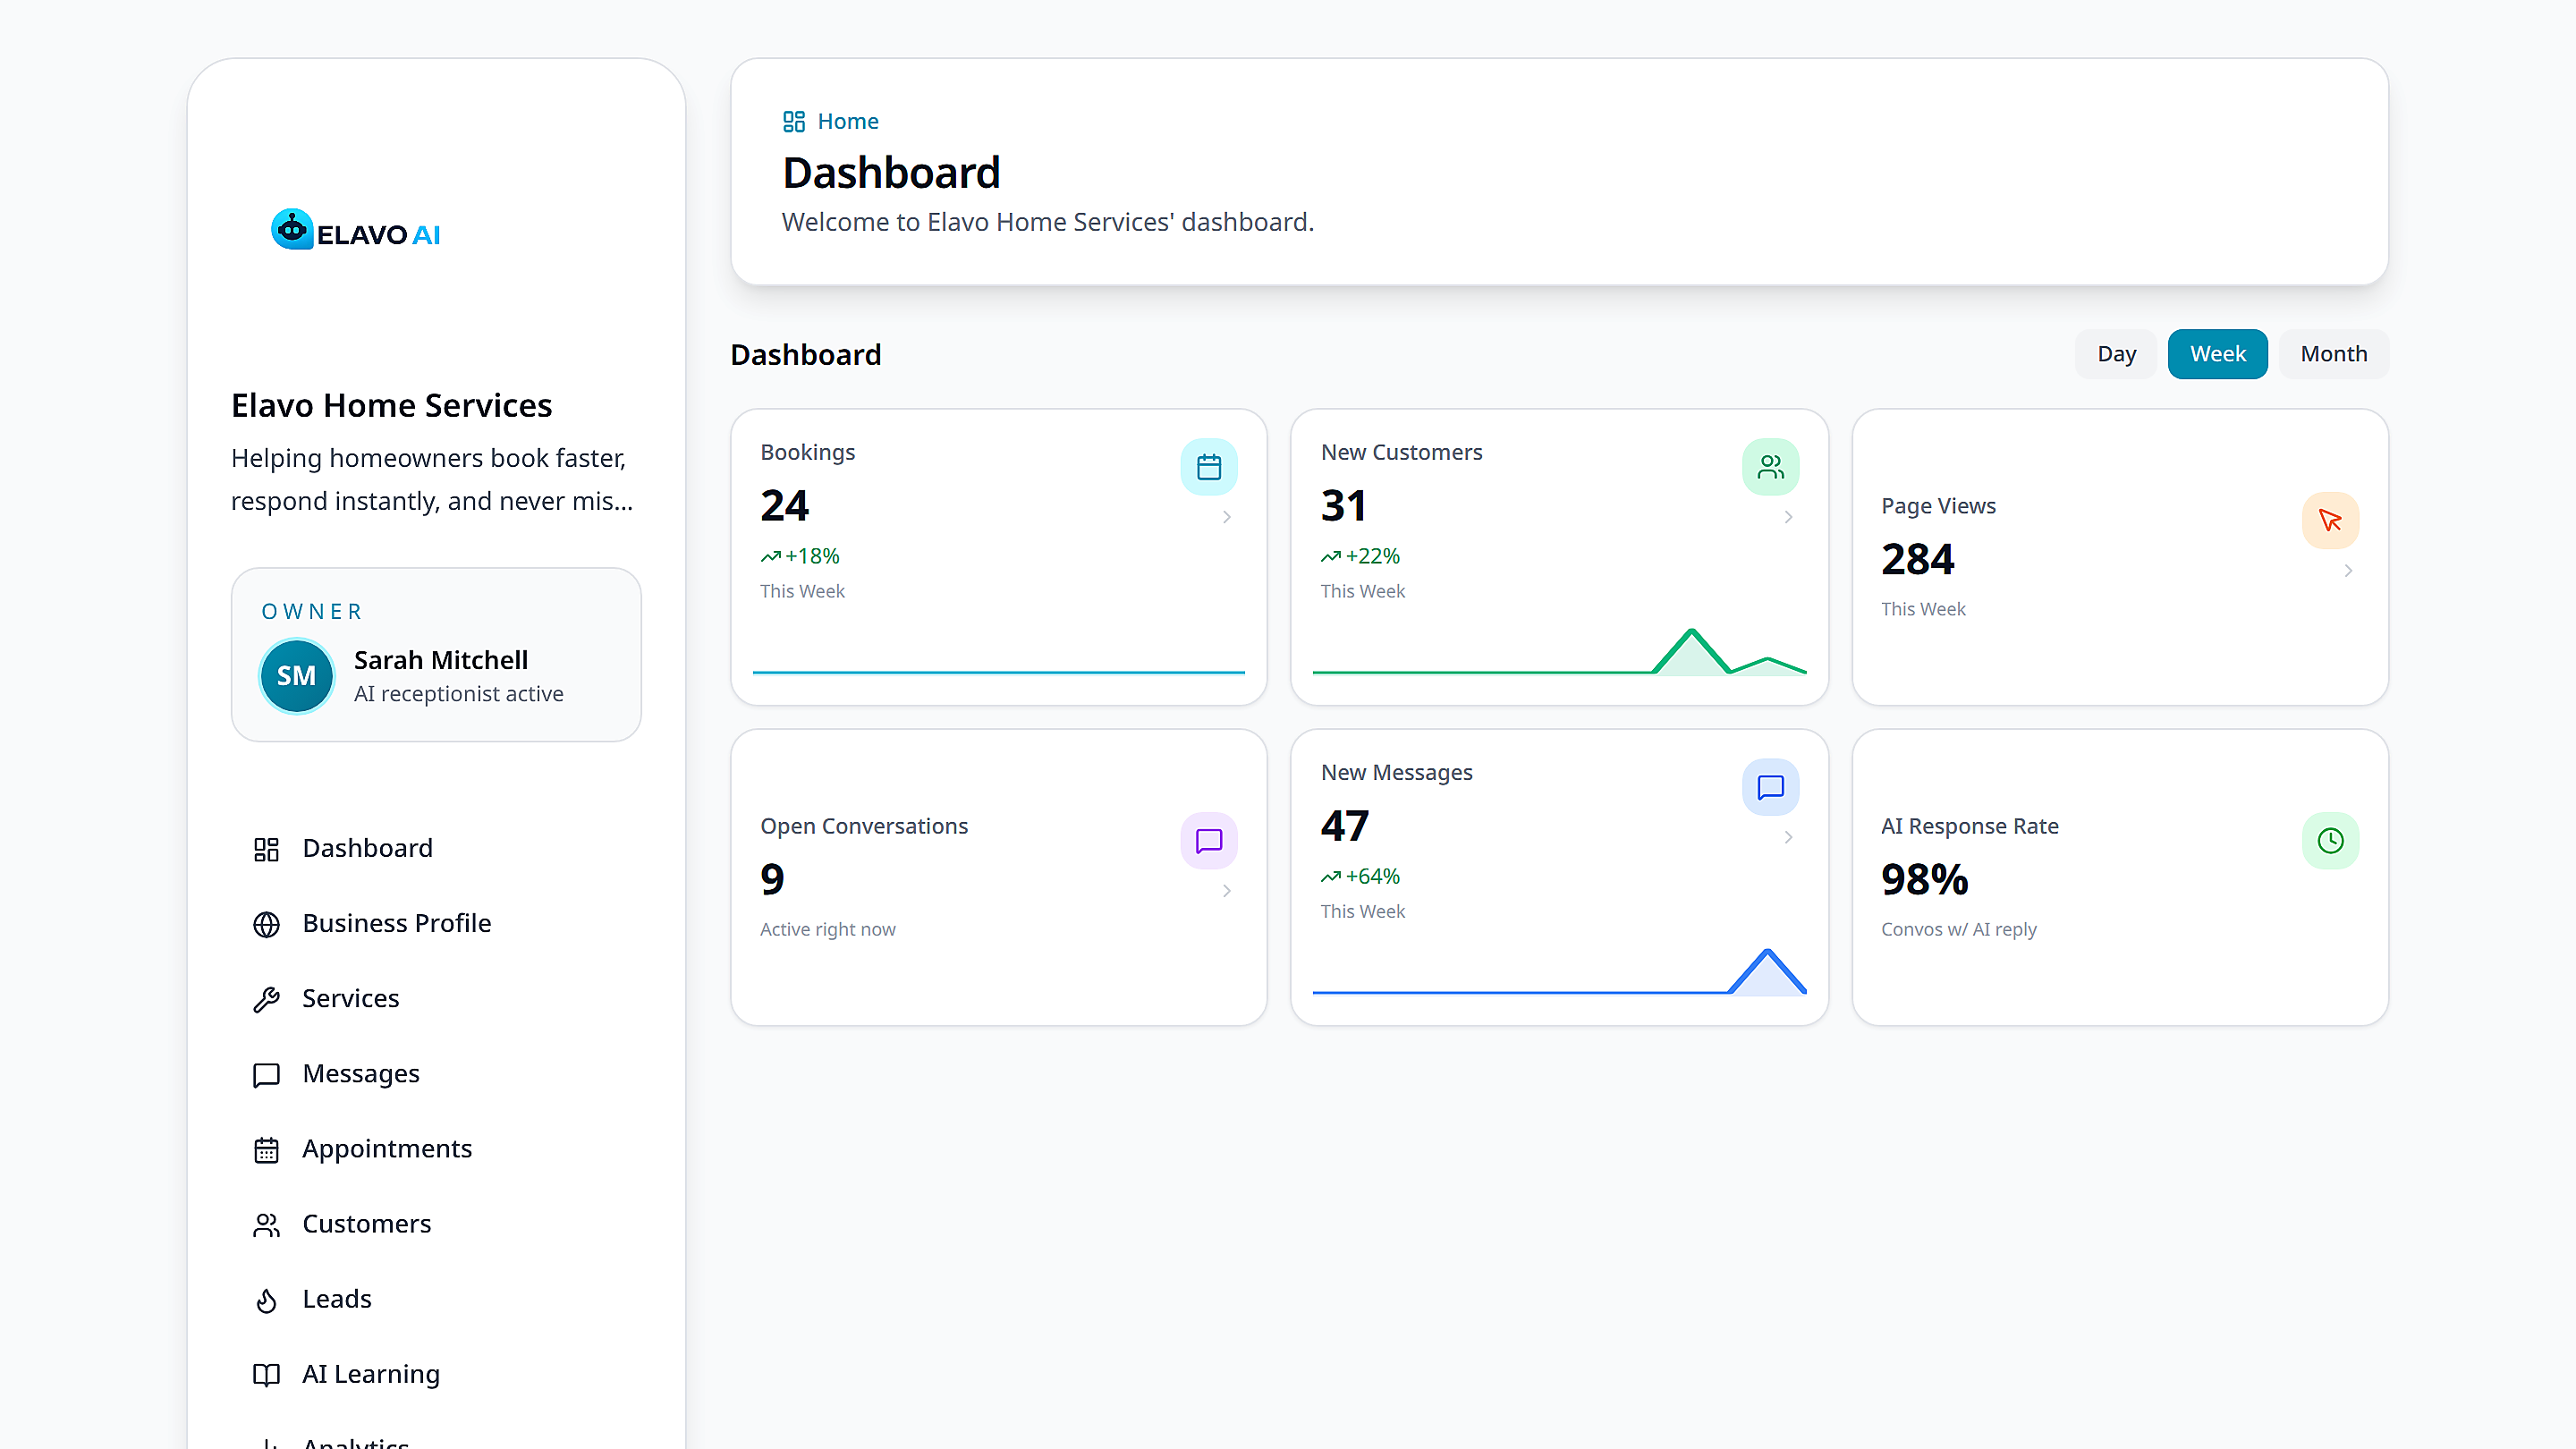Viewport: 2576px width, 1449px height.
Task: Click the Open Conversations value 9
Action: tap(772, 880)
